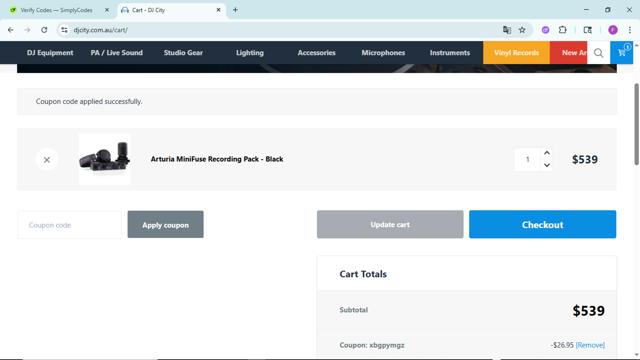
Task: Open the Lighting menu
Action: point(250,53)
